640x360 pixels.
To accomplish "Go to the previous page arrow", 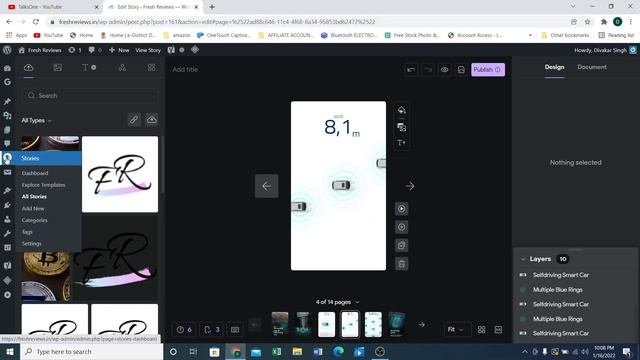I will tap(267, 186).
